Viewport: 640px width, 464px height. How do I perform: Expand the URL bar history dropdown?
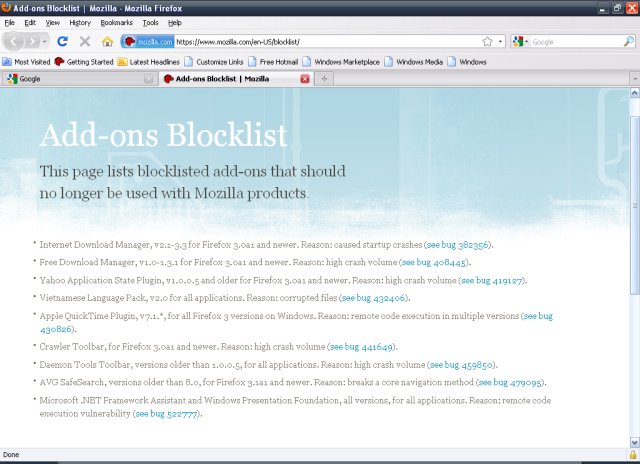pyautogui.click(x=499, y=42)
